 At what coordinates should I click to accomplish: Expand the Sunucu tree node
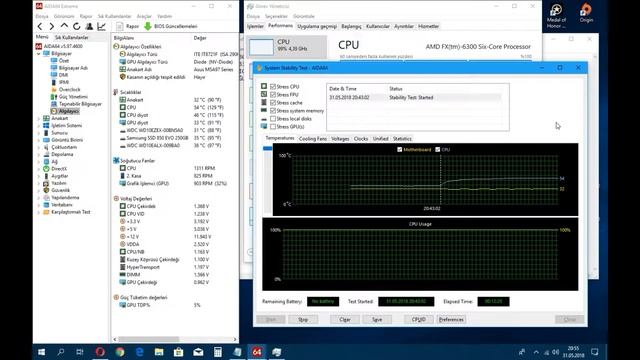(39, 133)
